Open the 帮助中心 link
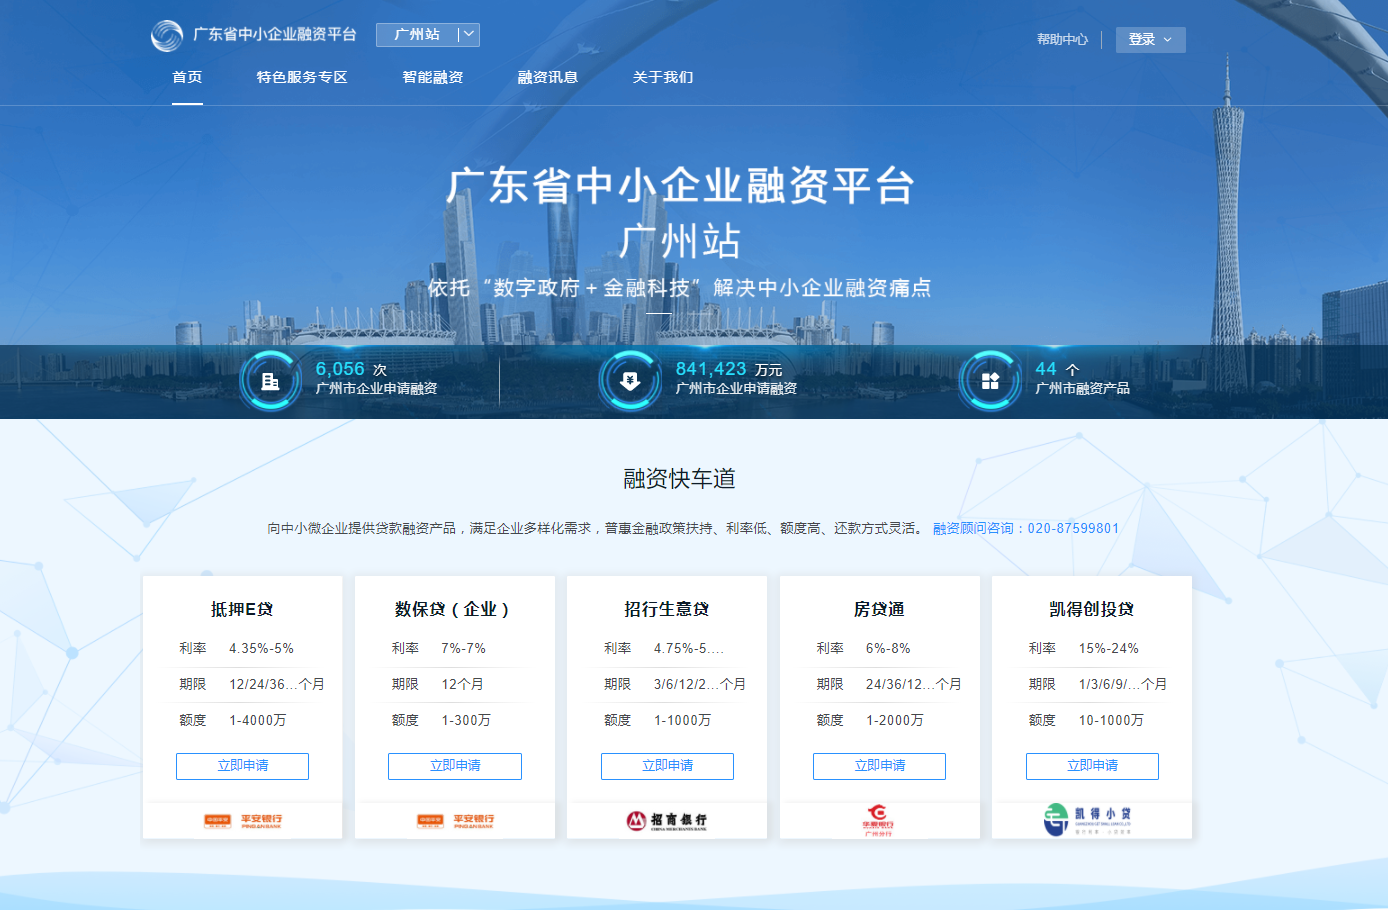This screenshot has height=910, width=1388. tap(1062, 40)
